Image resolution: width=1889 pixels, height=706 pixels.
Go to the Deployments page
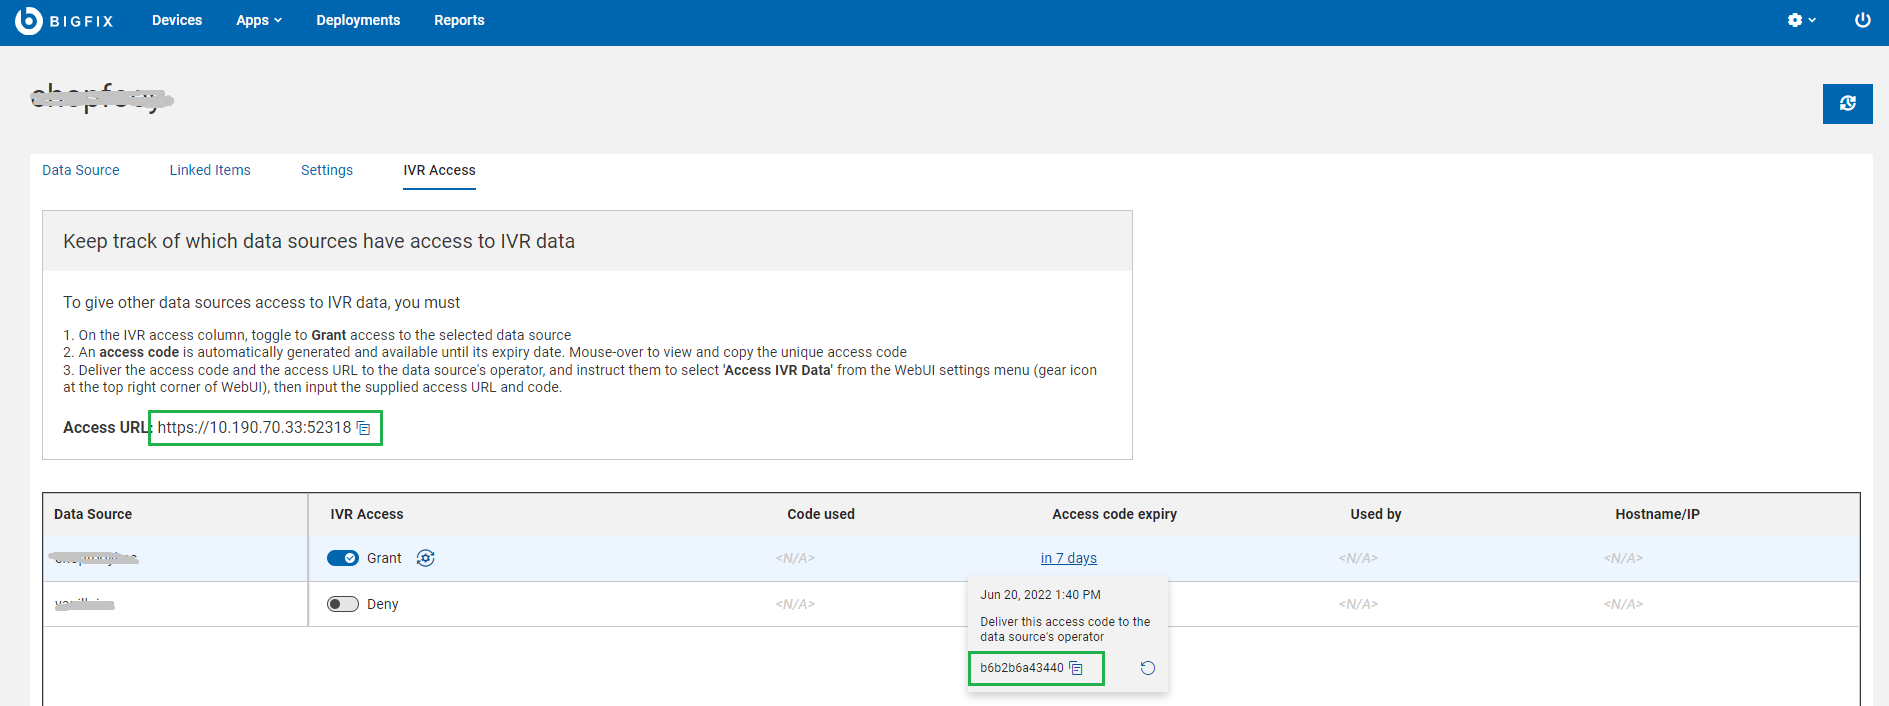click(358, 20)
